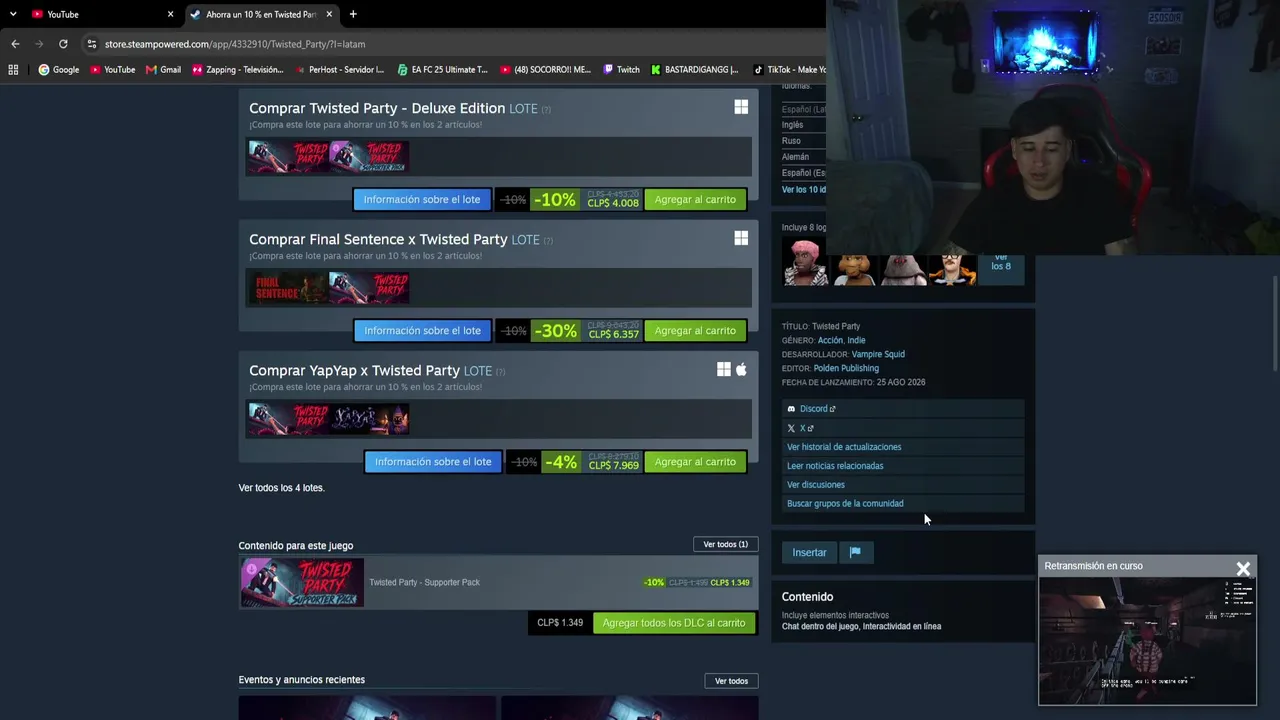Screen dimensions: 1280x720
Task: Open the Gmail bookmark
Action: [x=163, y=70]
